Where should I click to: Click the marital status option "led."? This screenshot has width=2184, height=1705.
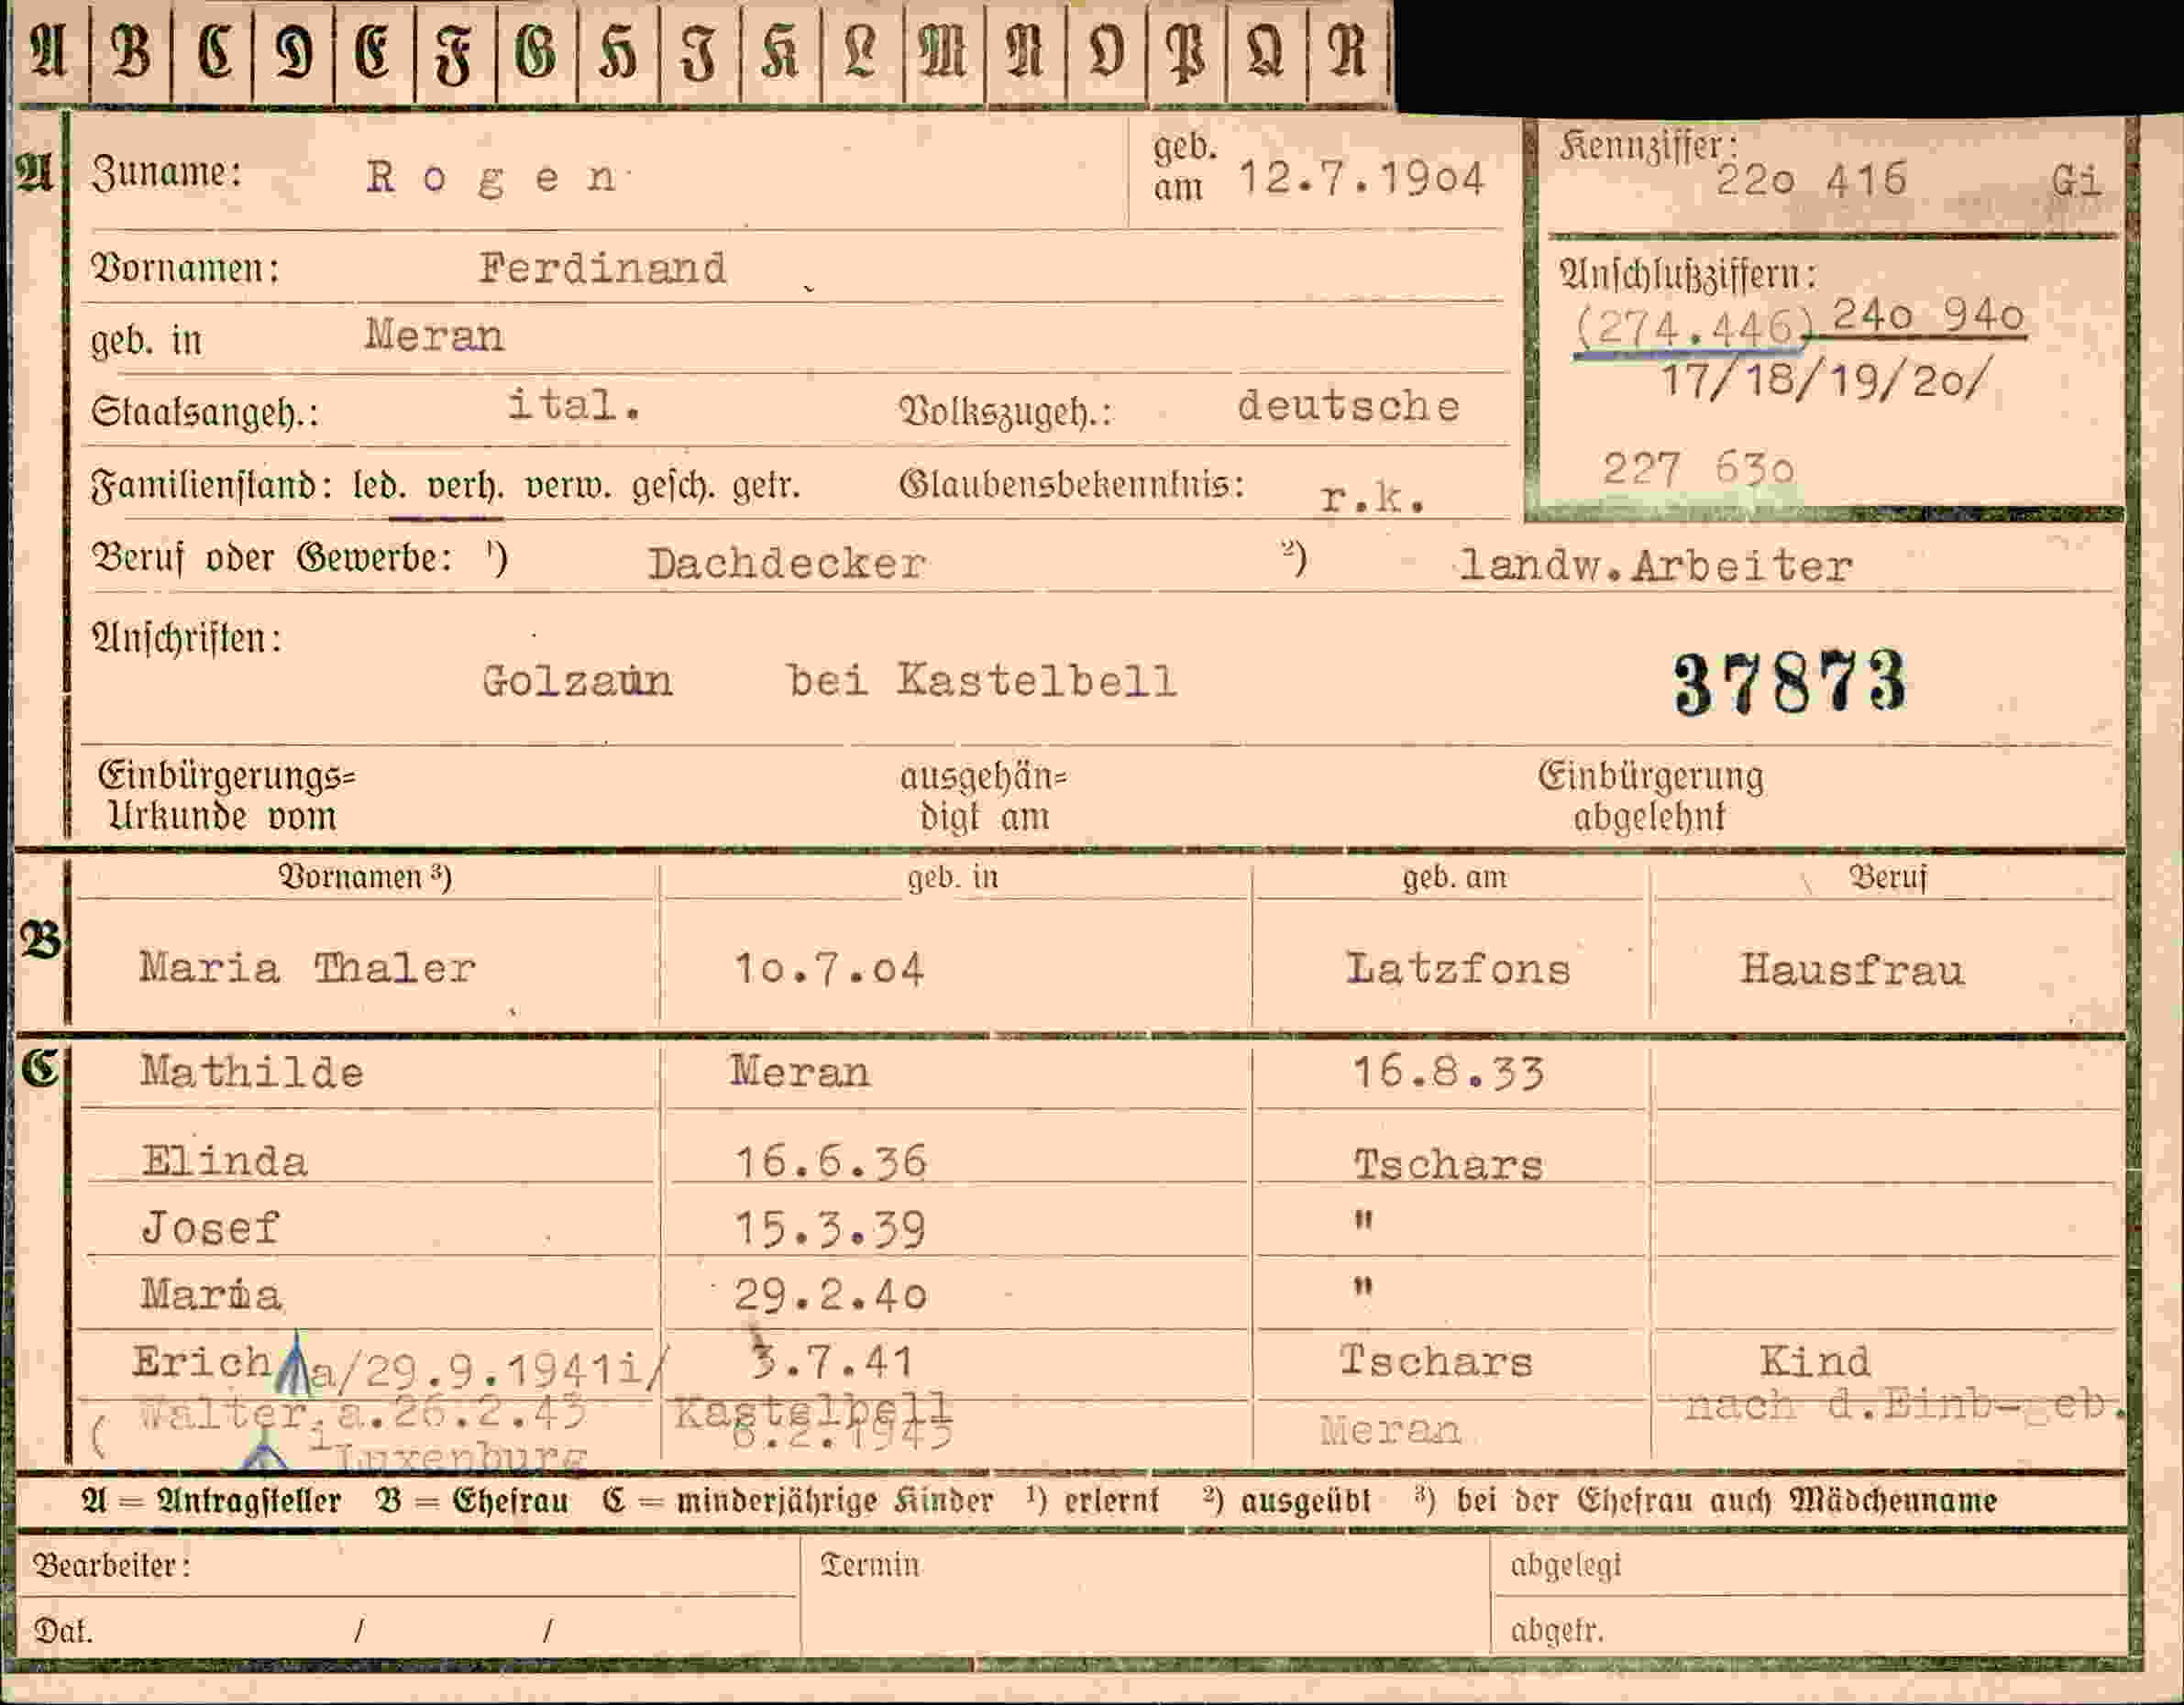click(x=379, y=487)
